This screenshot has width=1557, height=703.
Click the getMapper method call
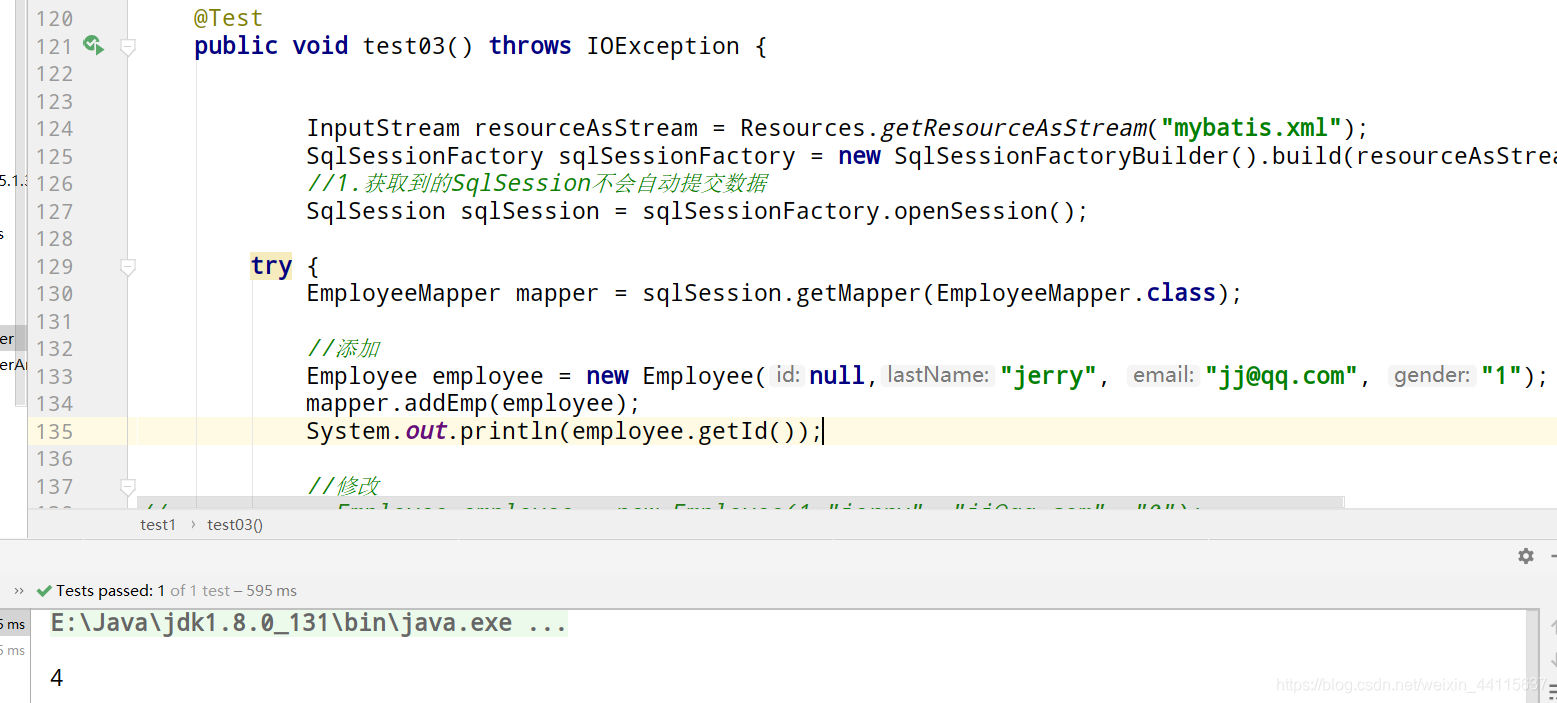pos(859,294)
